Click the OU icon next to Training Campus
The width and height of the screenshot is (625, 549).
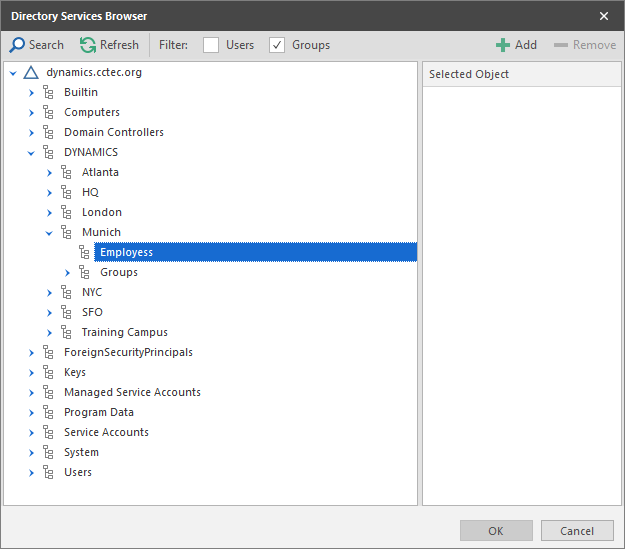66,332
